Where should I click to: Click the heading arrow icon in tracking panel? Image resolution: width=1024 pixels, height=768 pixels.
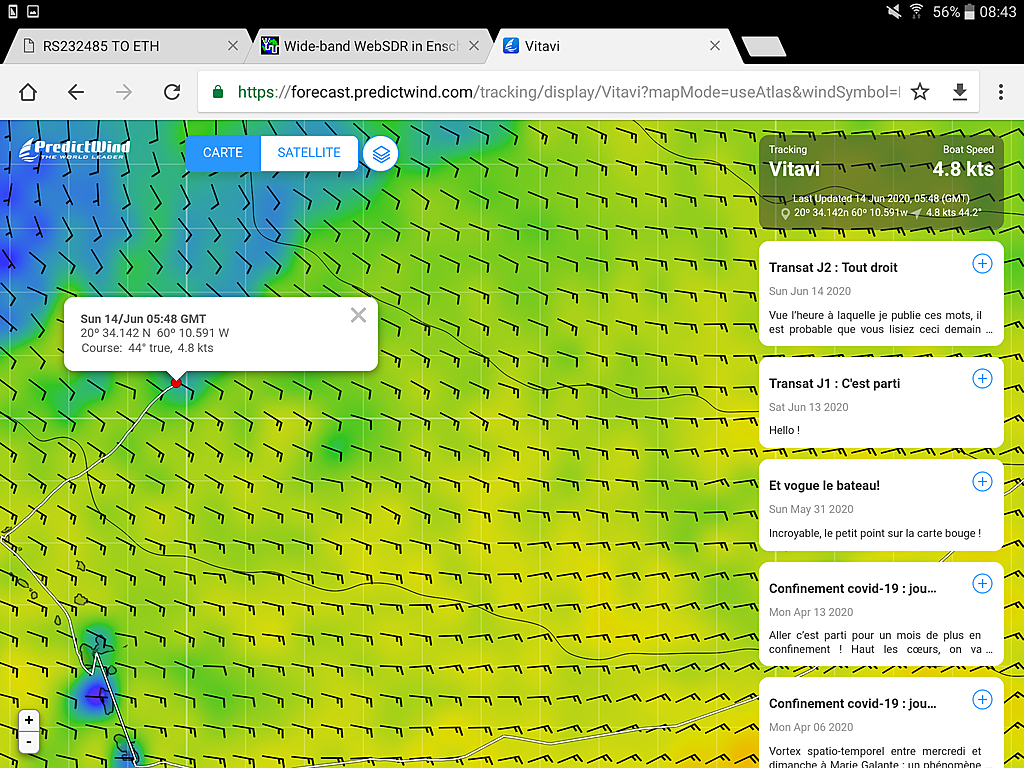pyautogui.click(x=917, y=214)
